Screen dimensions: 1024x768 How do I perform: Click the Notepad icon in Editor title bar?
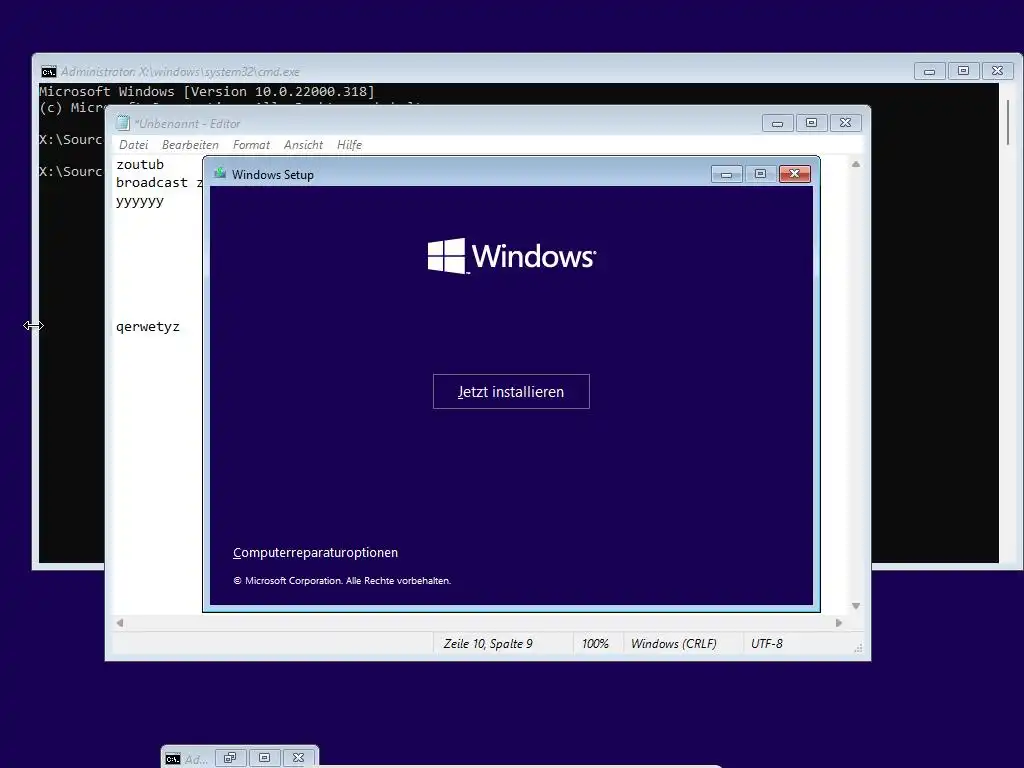click(x=123, y=123)
